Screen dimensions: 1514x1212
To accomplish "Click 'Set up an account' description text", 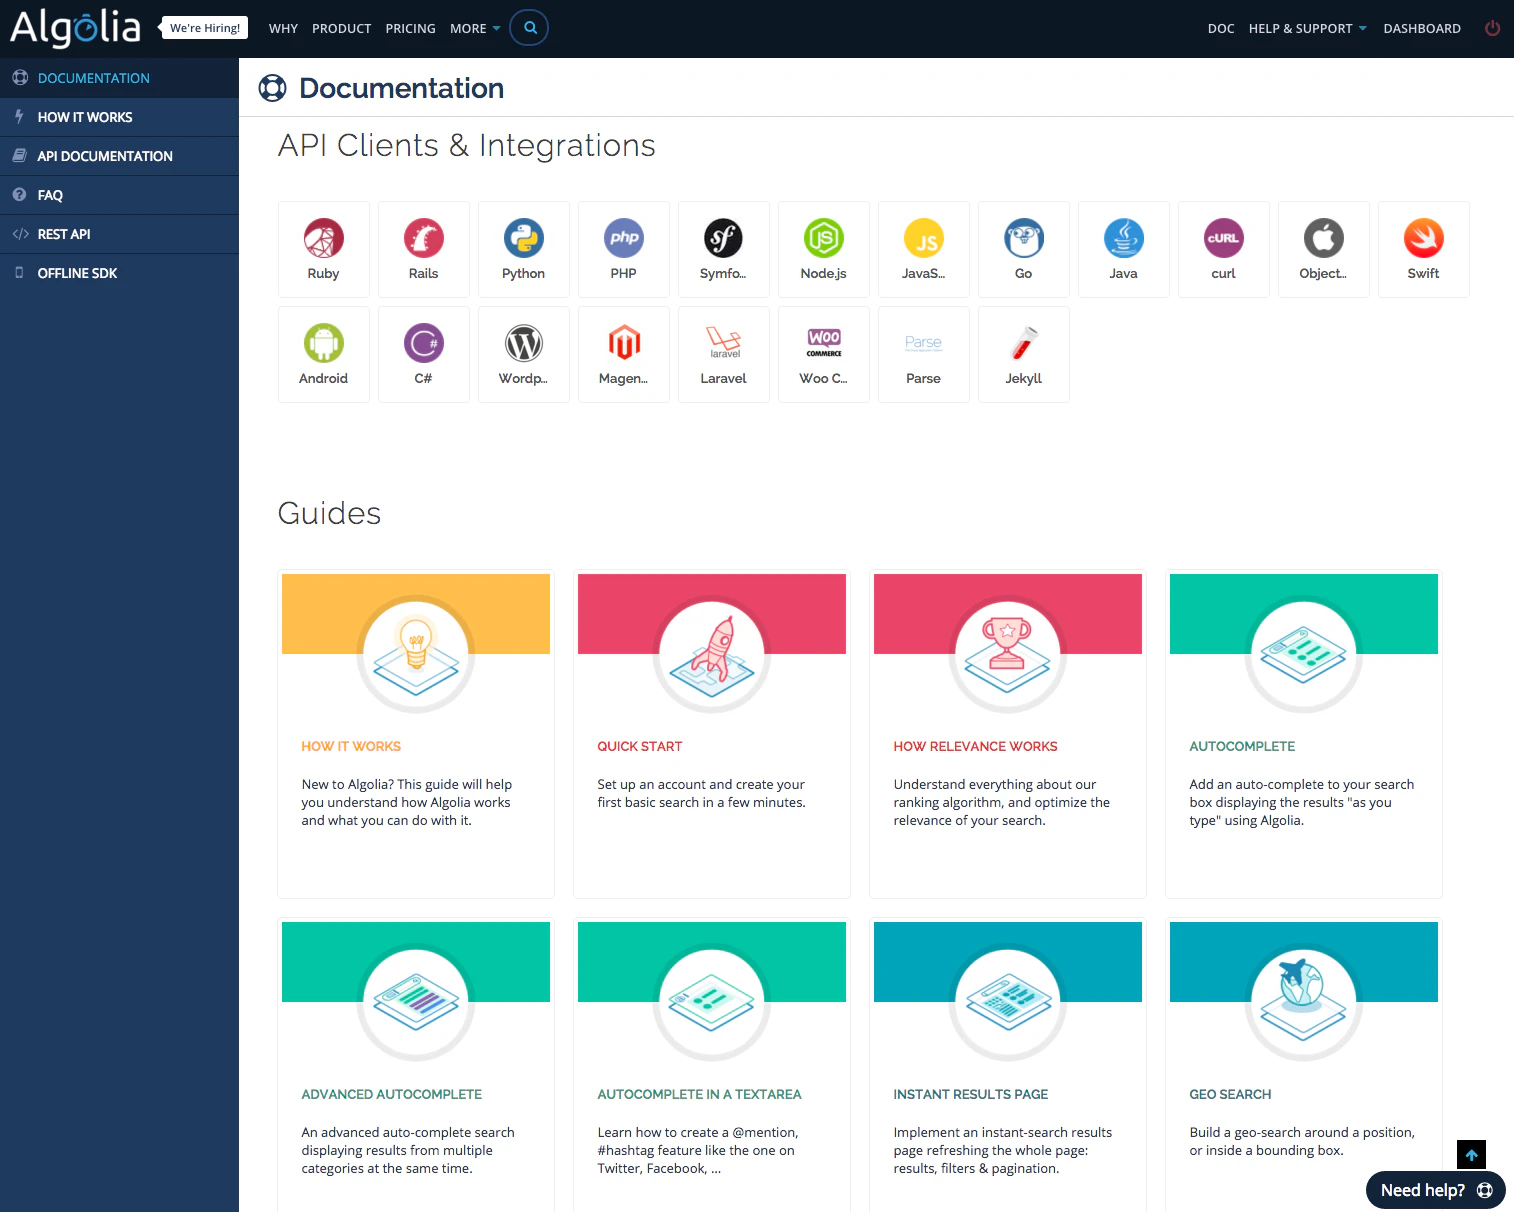I will (x=701, y=794).
